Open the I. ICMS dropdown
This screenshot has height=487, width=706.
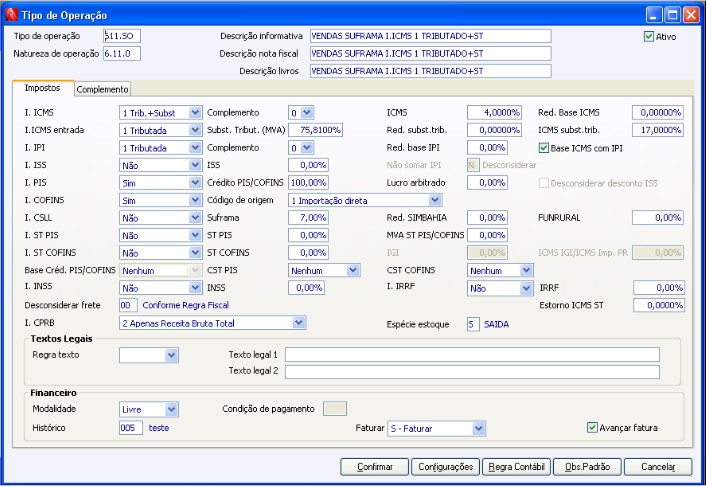[x=195, y=113]
